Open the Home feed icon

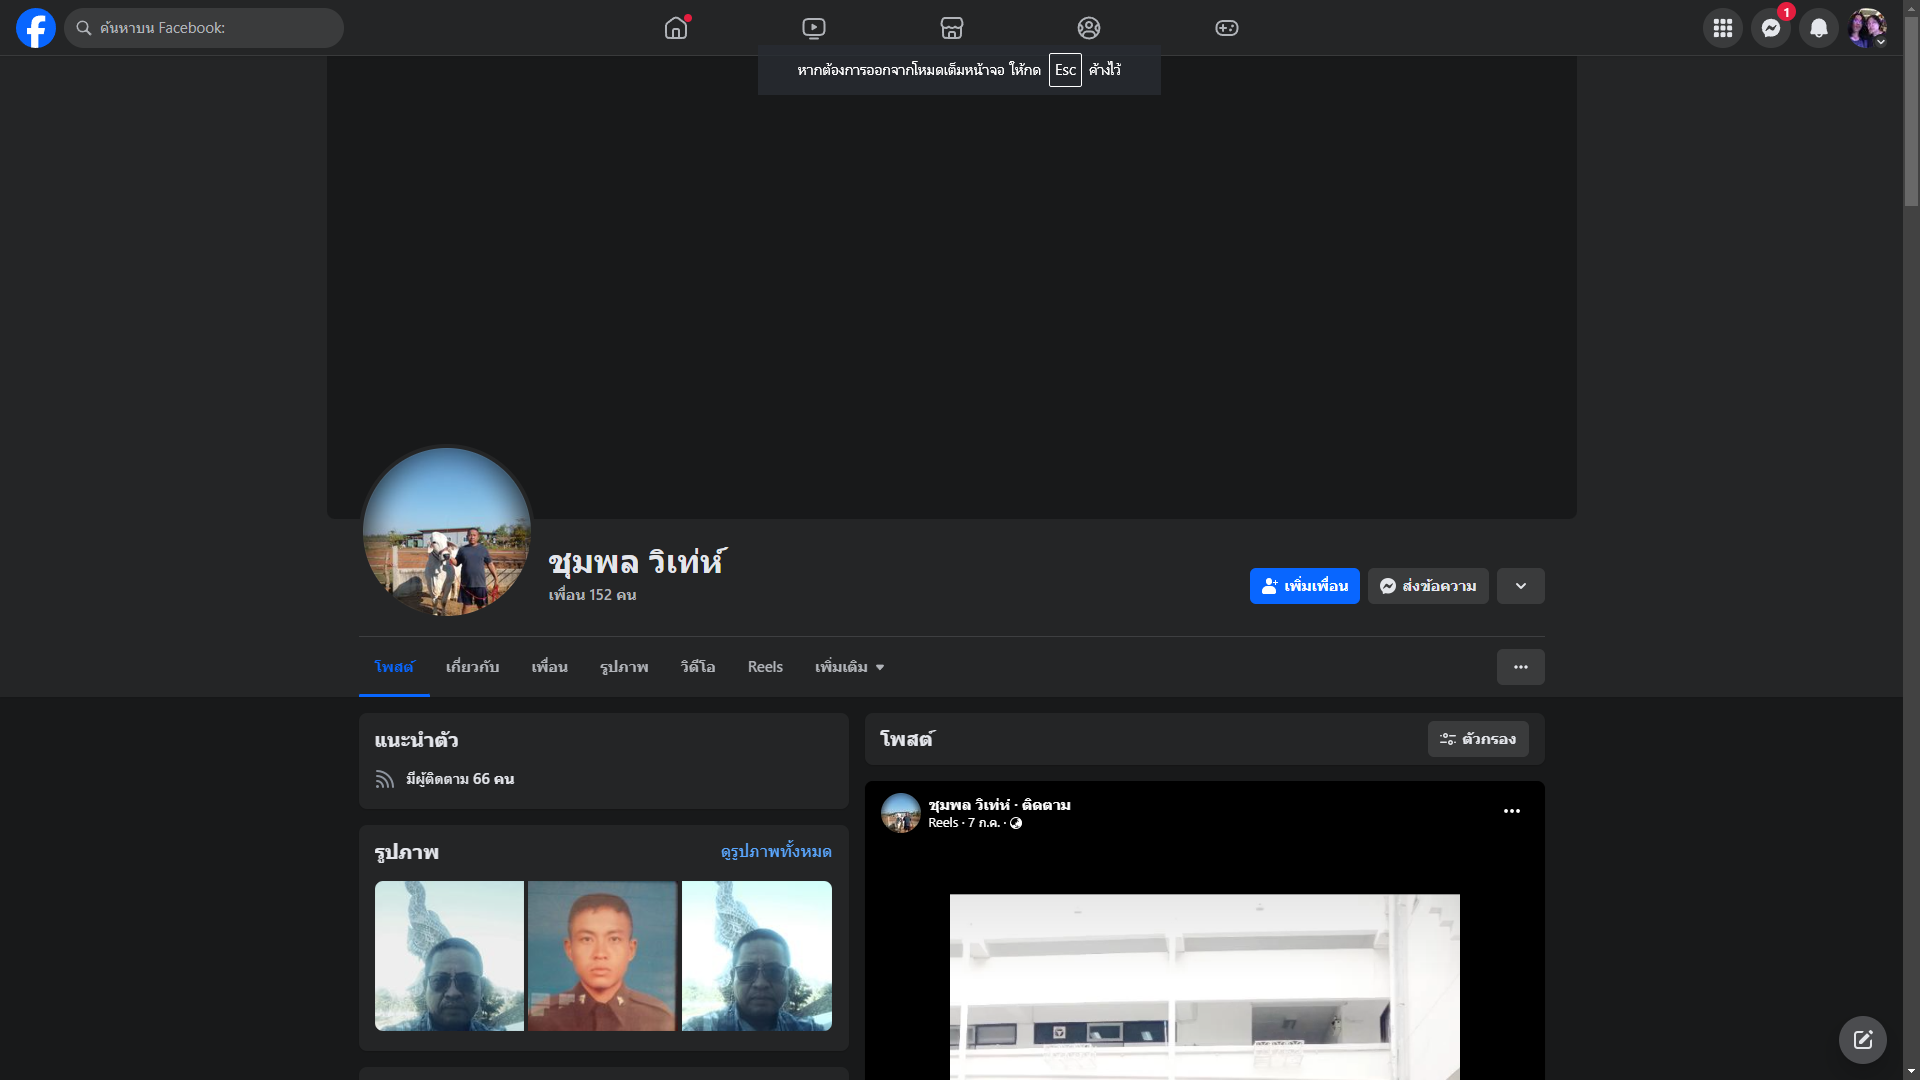[x=676, y=28]
